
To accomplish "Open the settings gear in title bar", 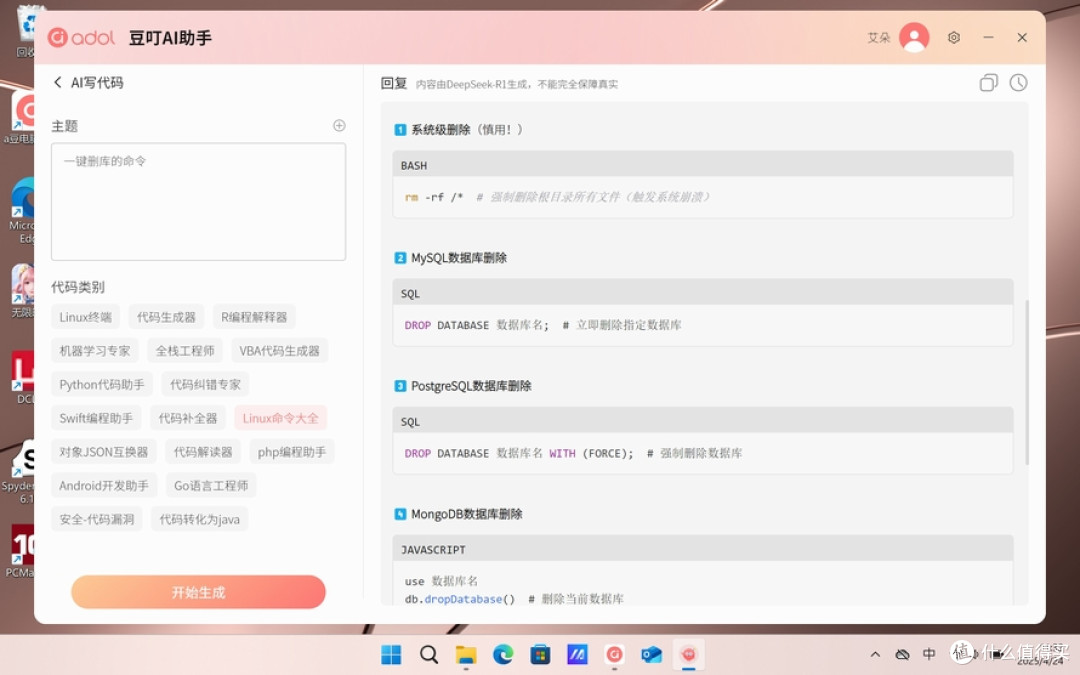I will tap(954, 38).
